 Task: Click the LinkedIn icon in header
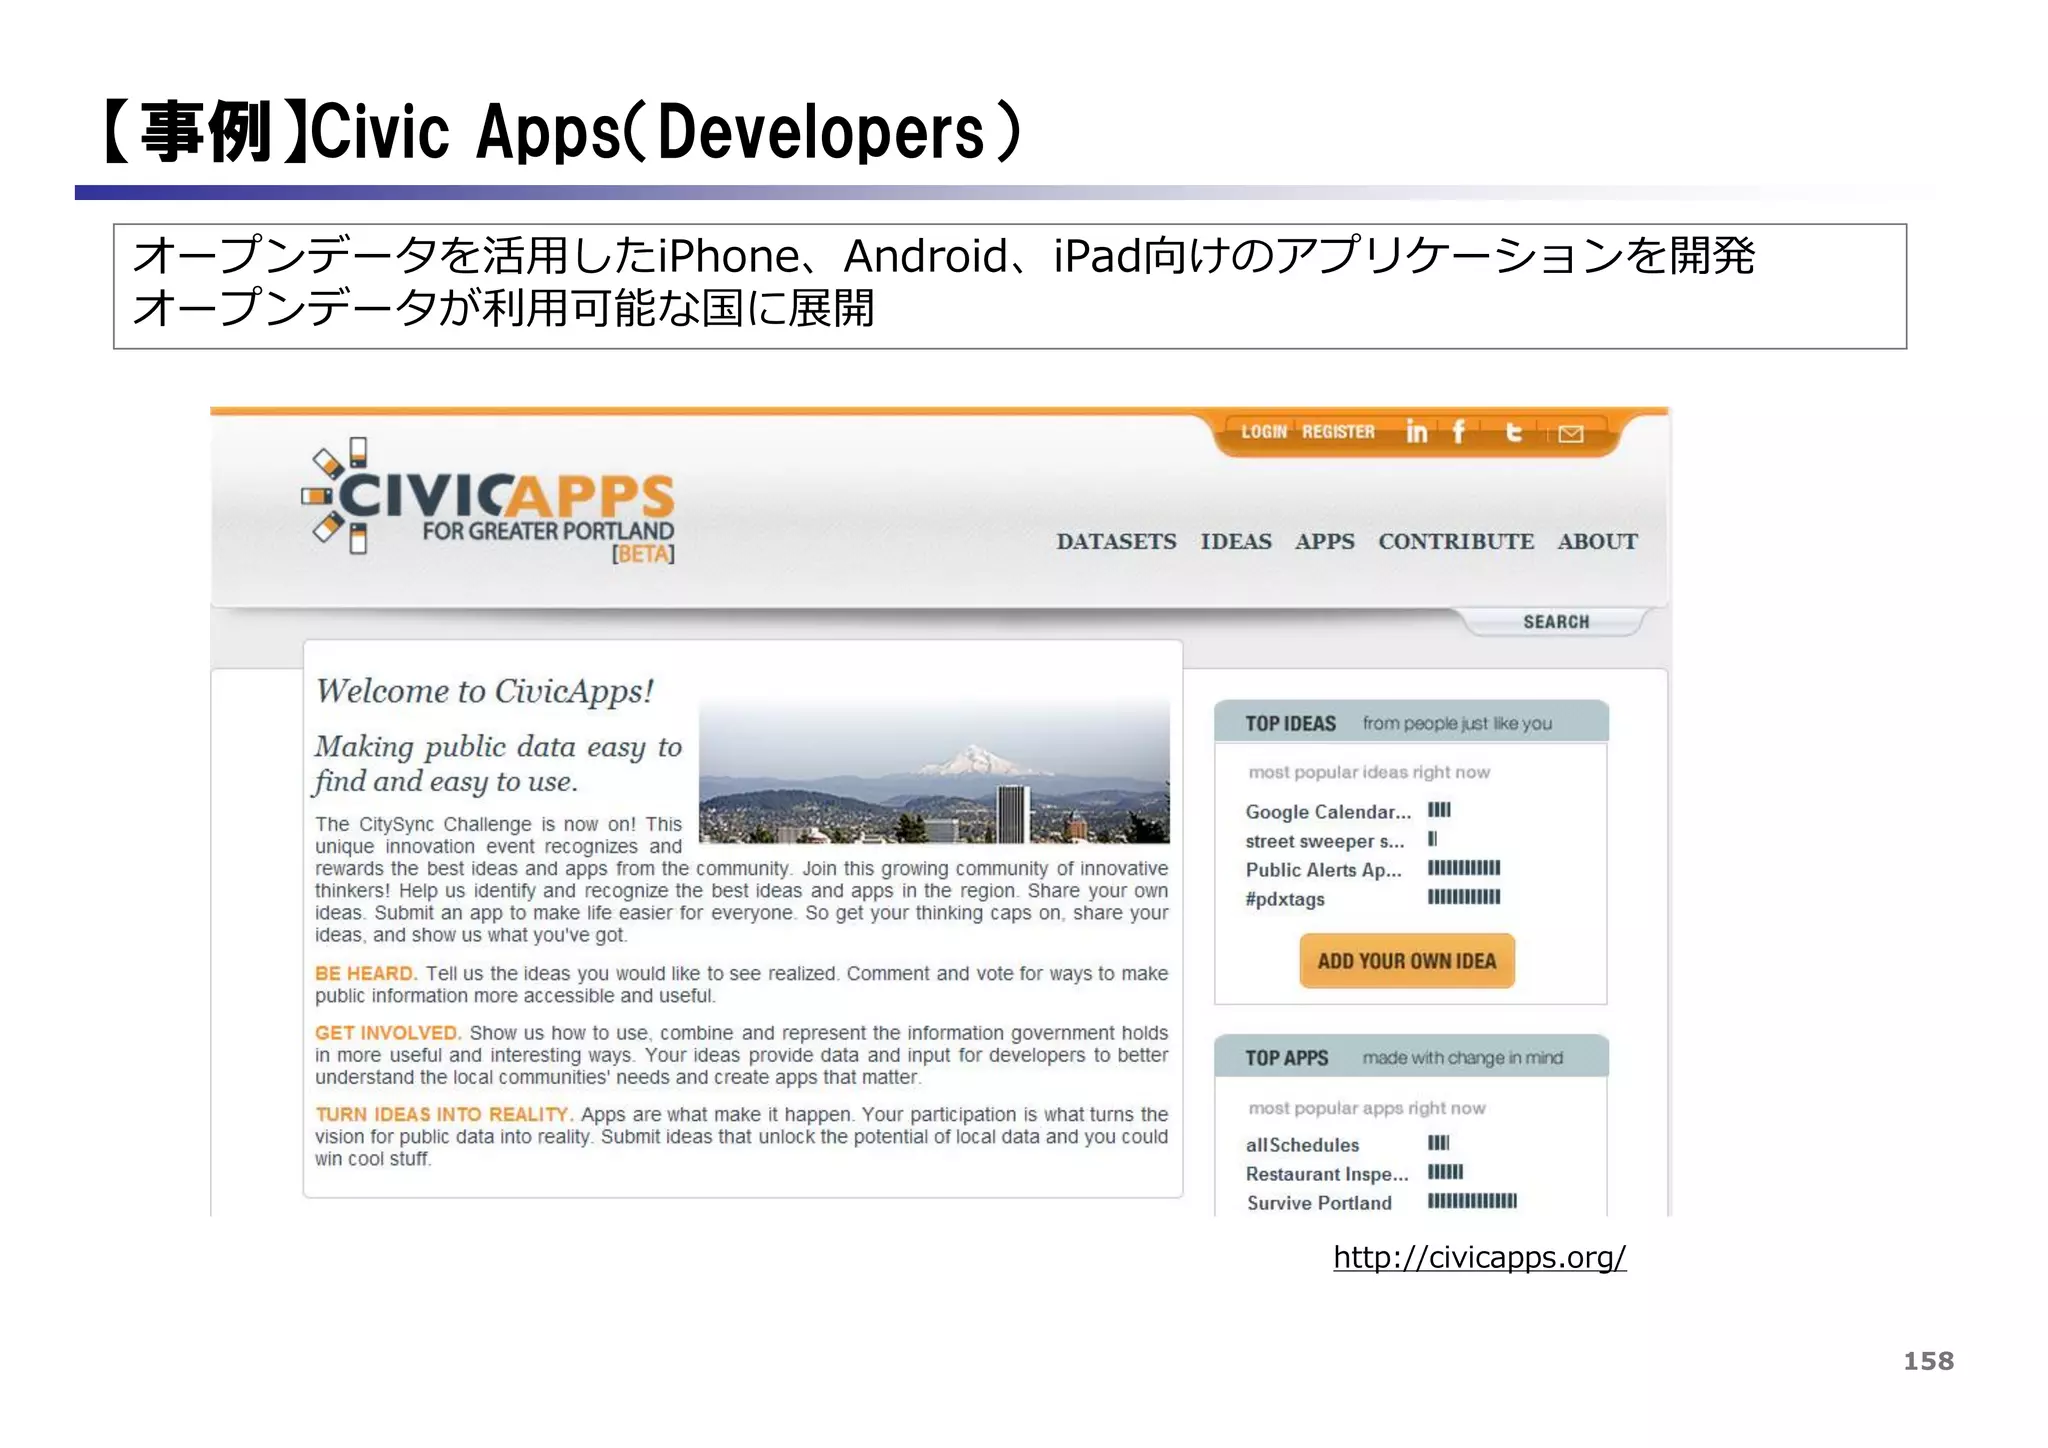click(1416, 432)
